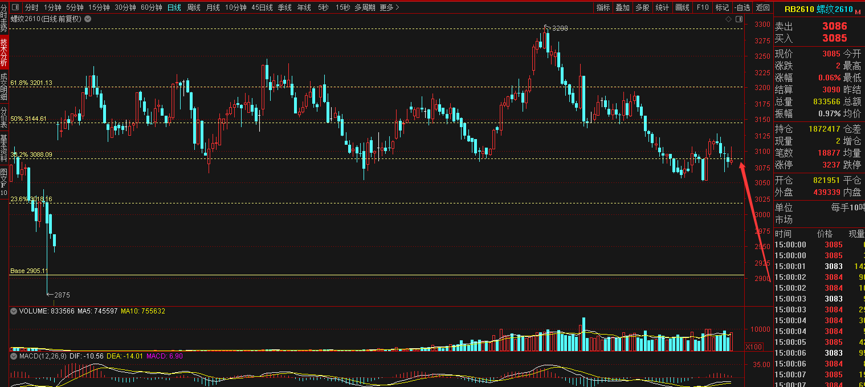Click the 涨停 value 3237
Screen dimensions: 865x387
click(831, 164)
